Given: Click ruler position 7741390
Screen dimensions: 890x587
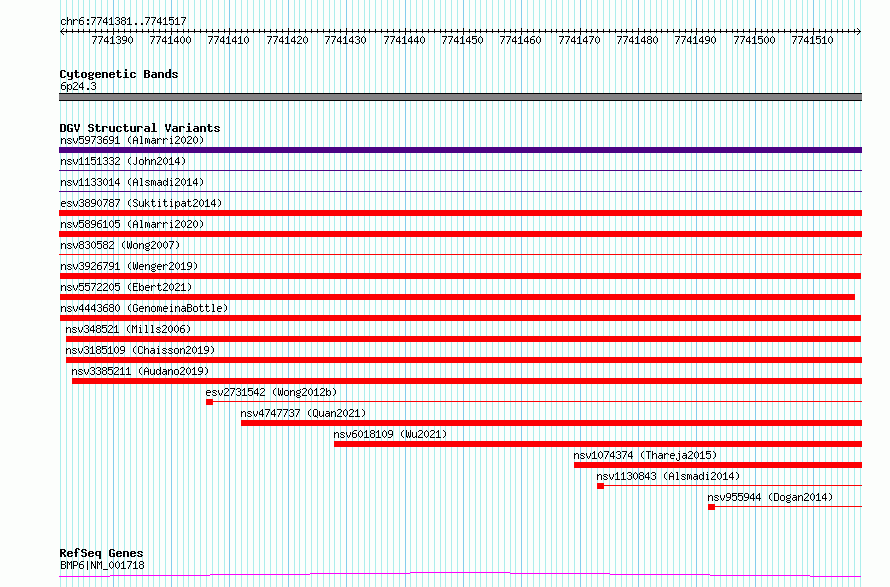Looking at the screenshot, I should 112,40.
